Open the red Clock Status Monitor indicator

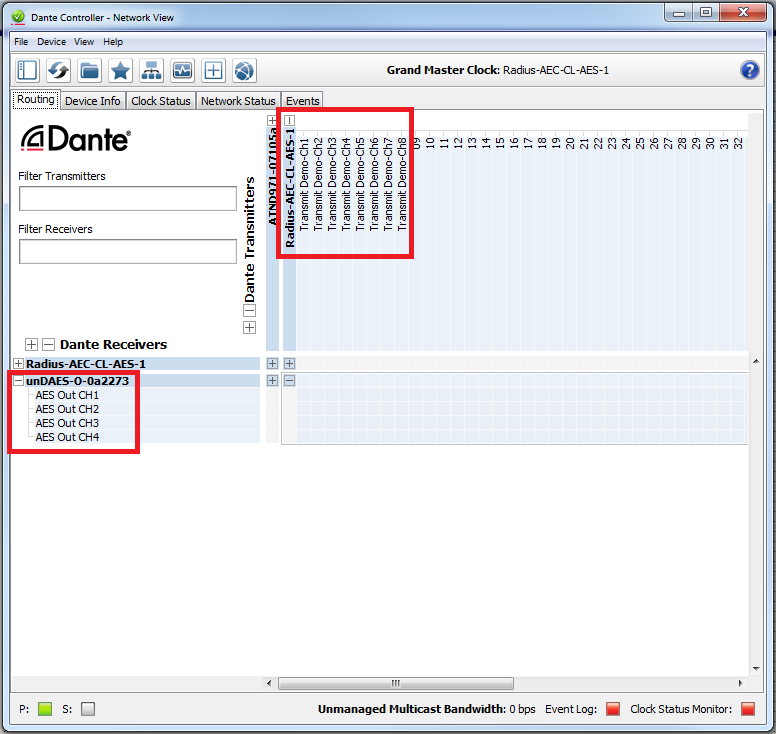pyautogui.click(x=748, y=709)
